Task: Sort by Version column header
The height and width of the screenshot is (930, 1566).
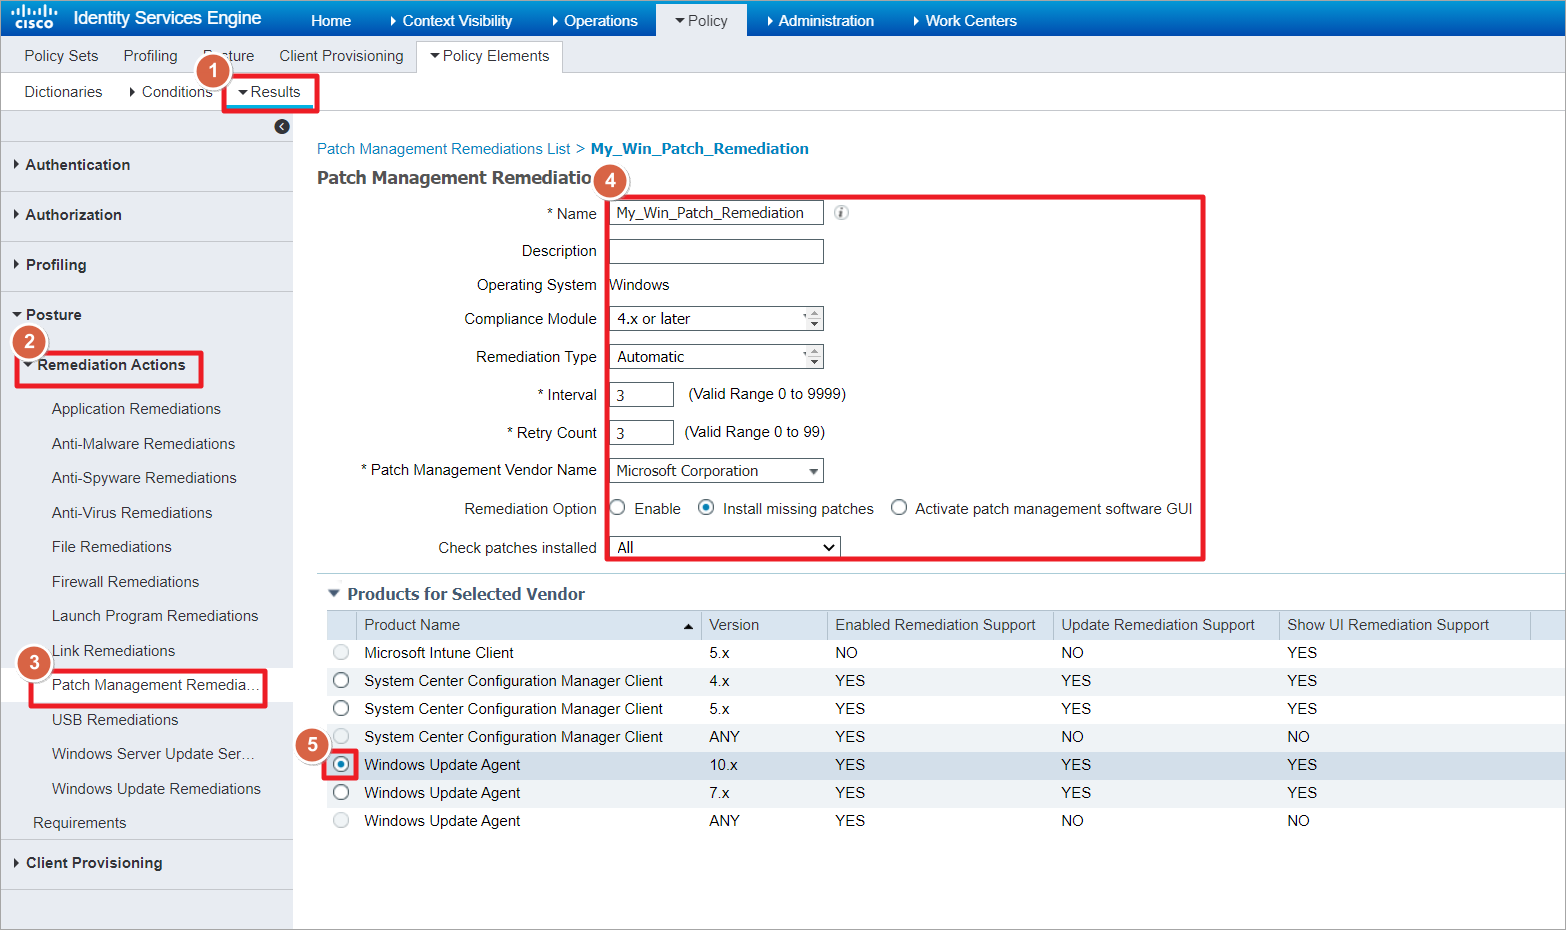Action: point(764,625)
